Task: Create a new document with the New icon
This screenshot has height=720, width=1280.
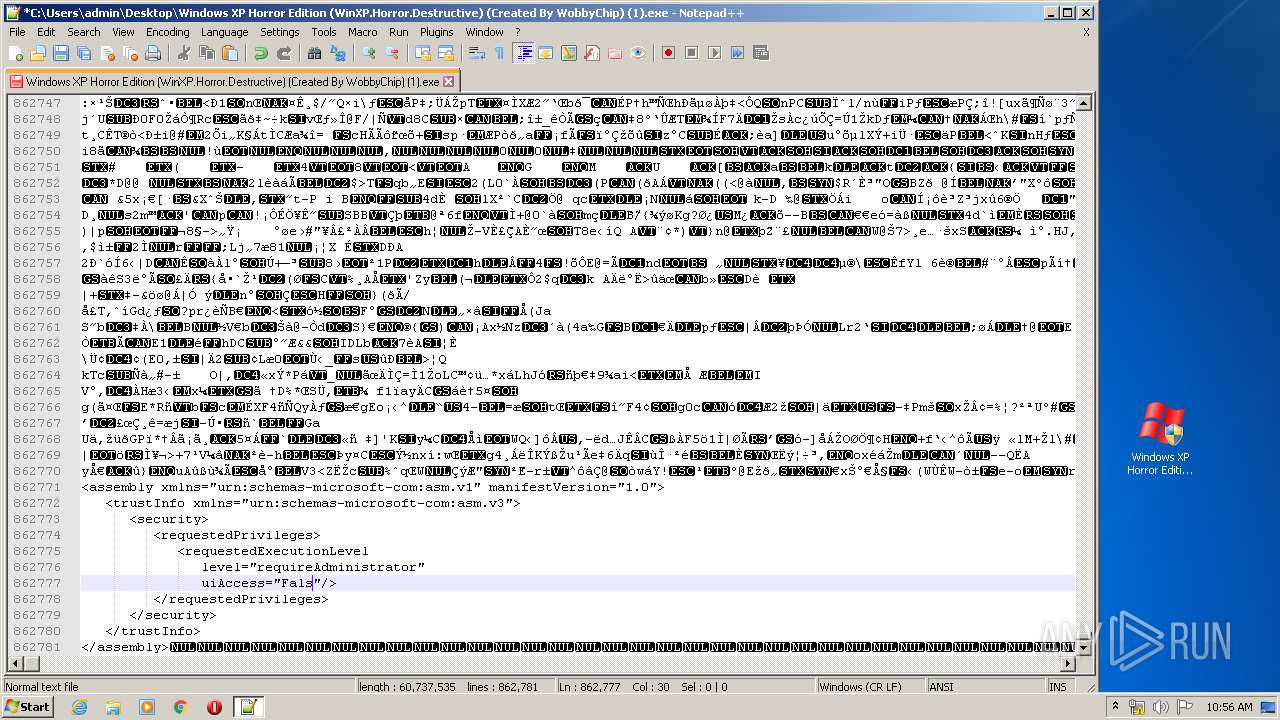Action: point(16,53)
